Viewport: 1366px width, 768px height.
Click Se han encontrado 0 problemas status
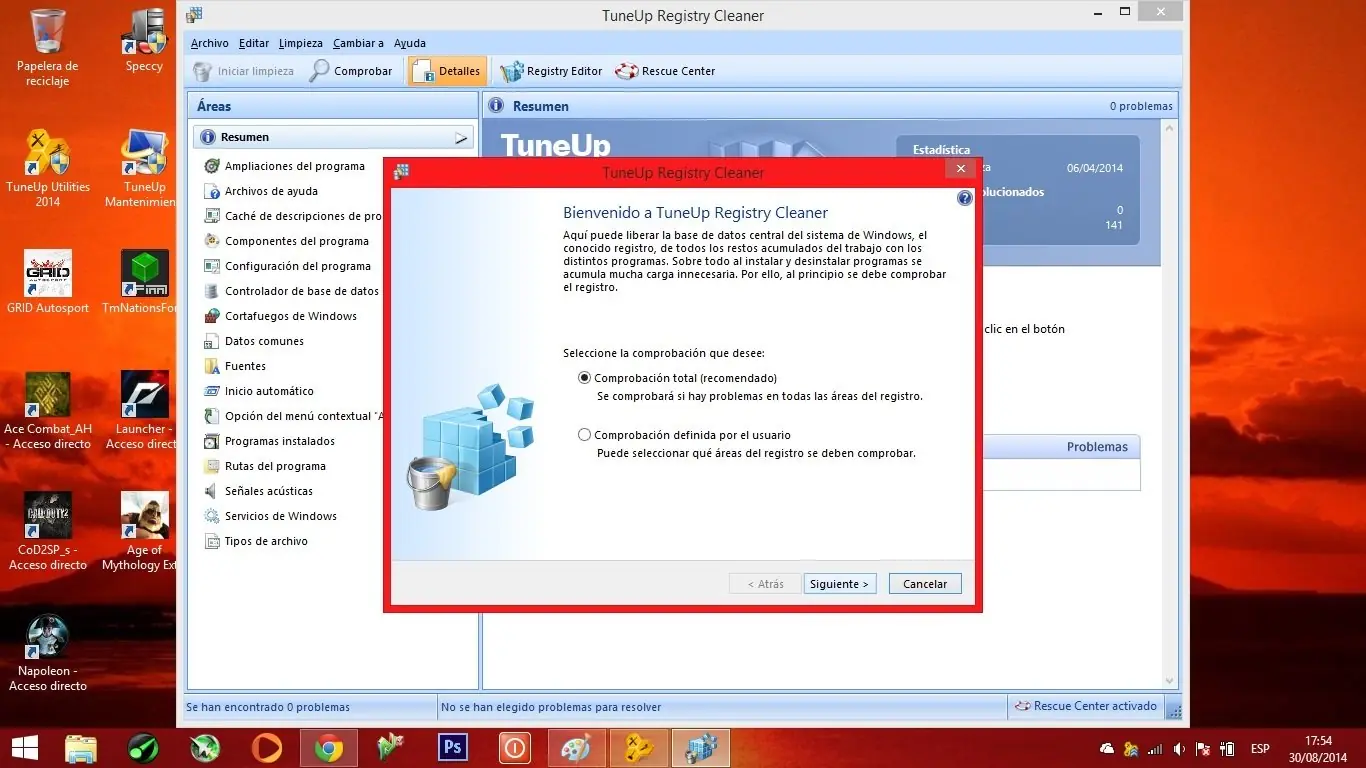pyautogui.click(x=268, y=707)
